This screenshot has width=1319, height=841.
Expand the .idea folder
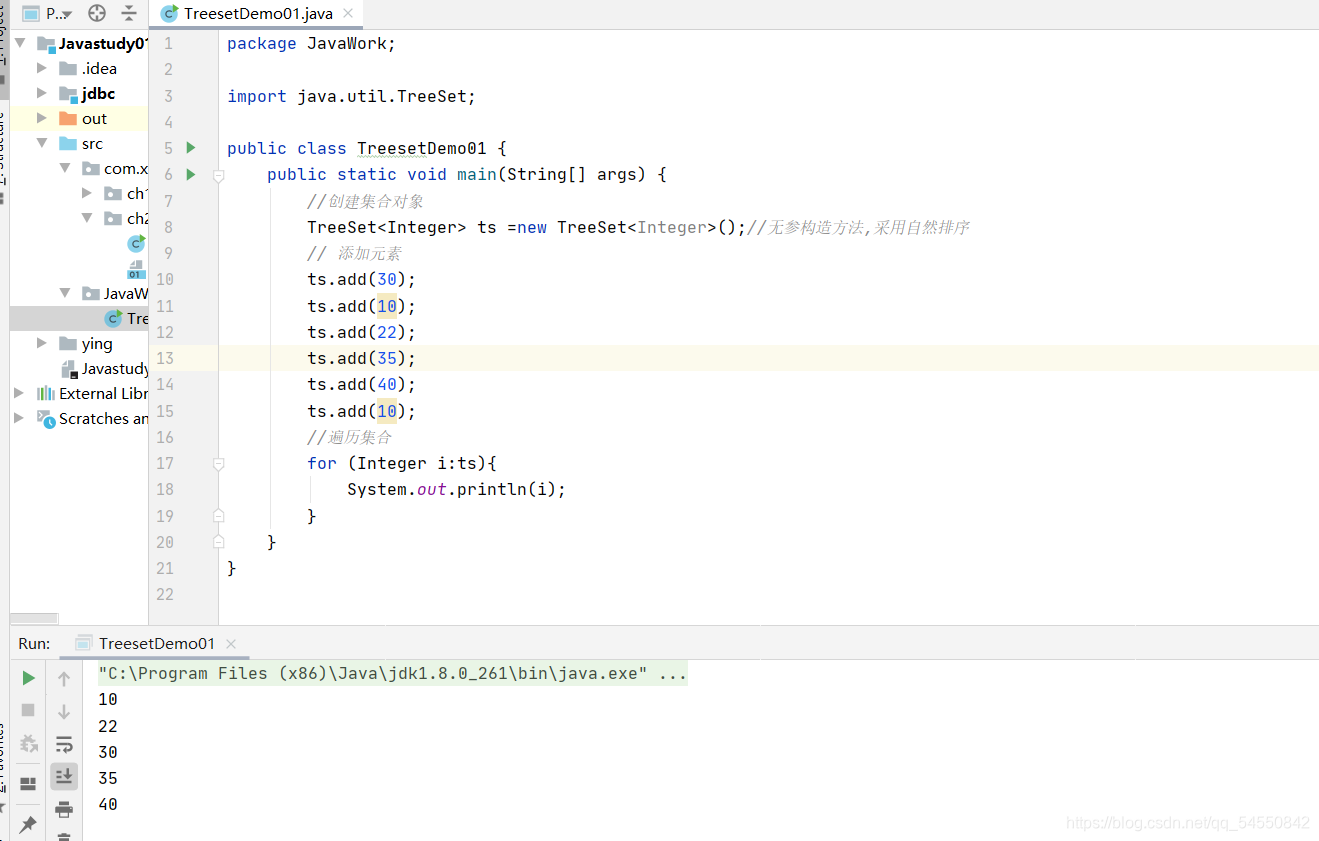pyautogui.click(x=41, y=68)
